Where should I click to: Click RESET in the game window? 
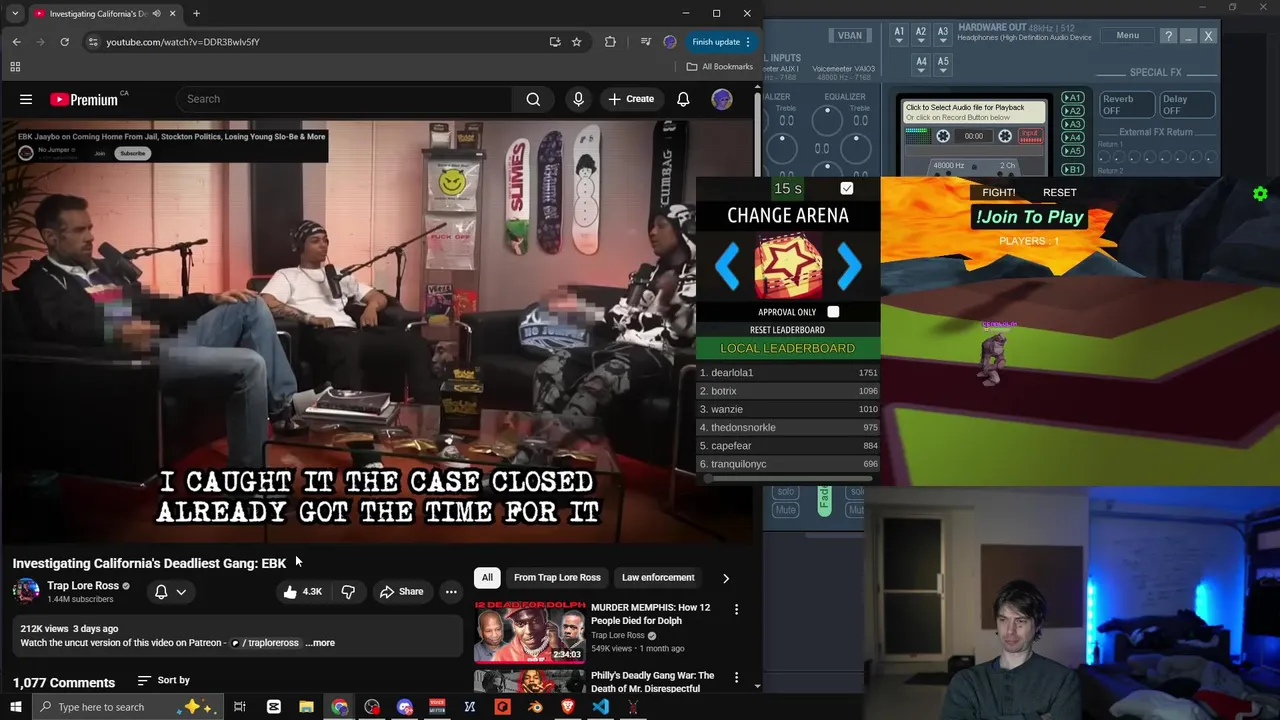[1060, 192]
